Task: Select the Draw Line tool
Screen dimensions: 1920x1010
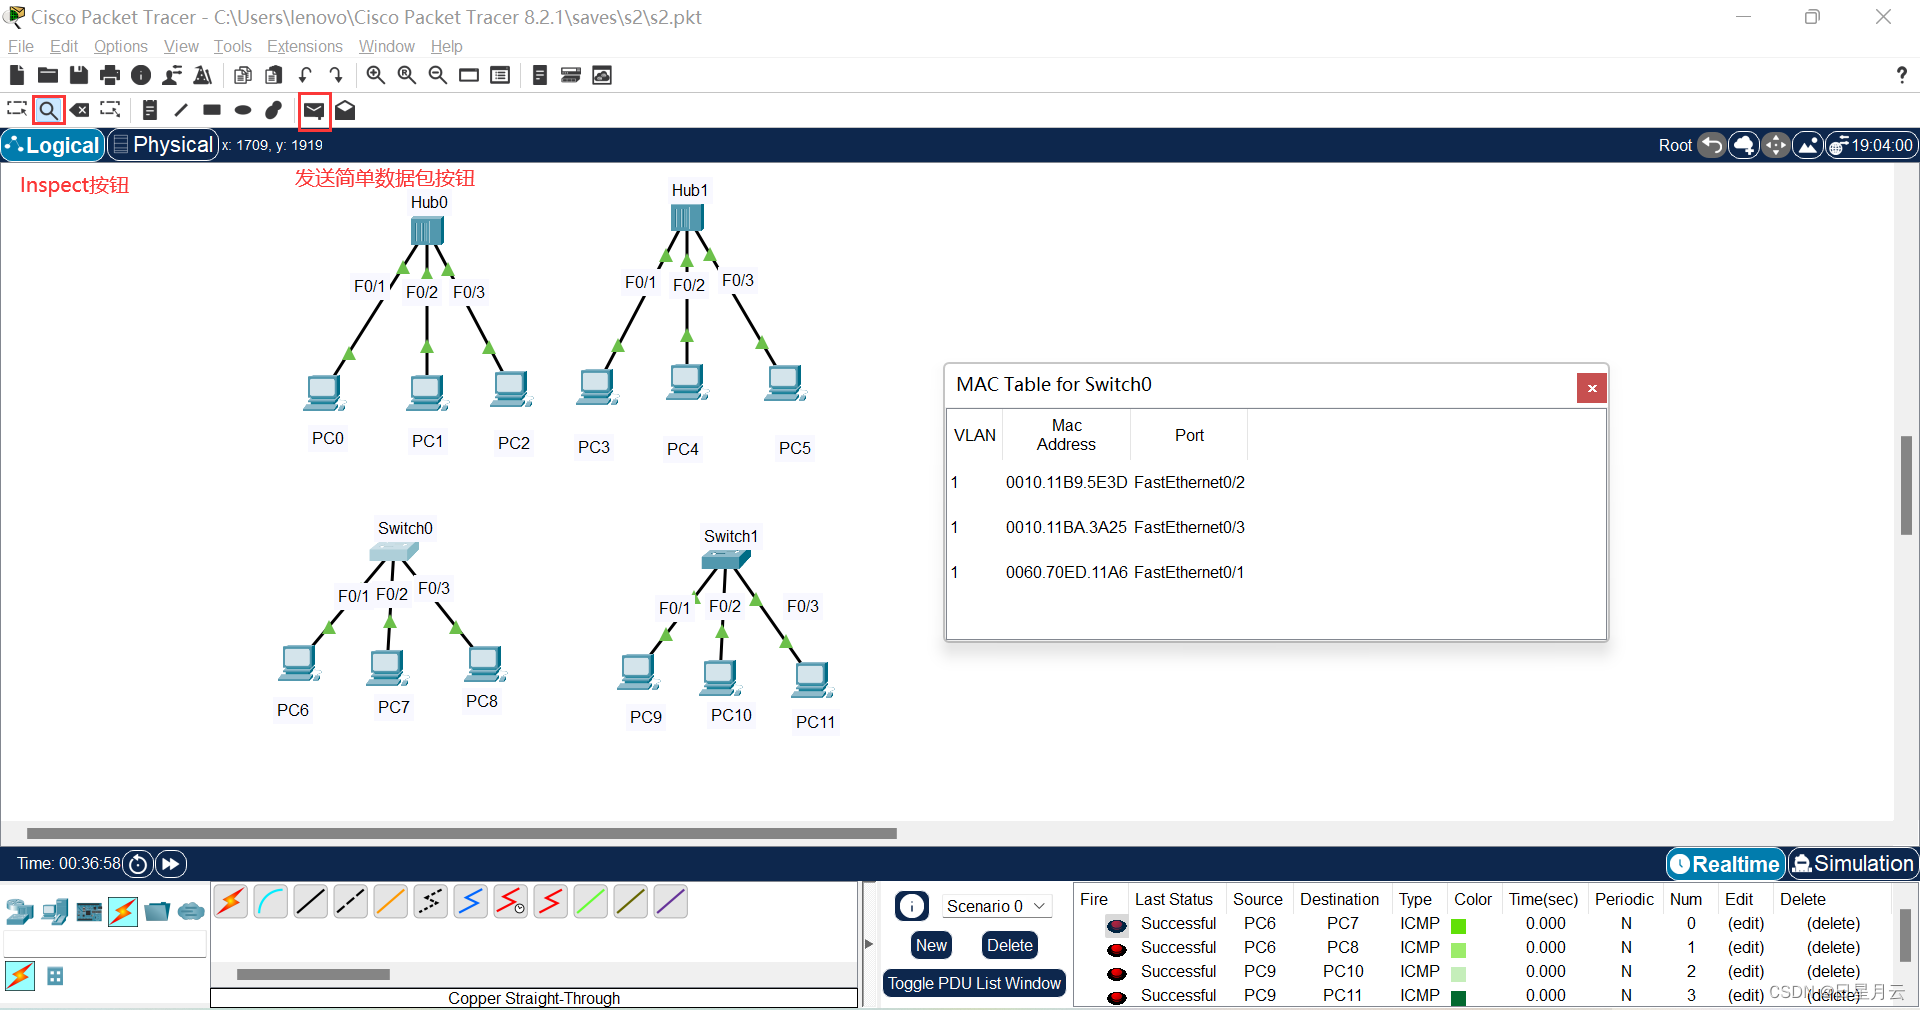Action: coord(181,110)
